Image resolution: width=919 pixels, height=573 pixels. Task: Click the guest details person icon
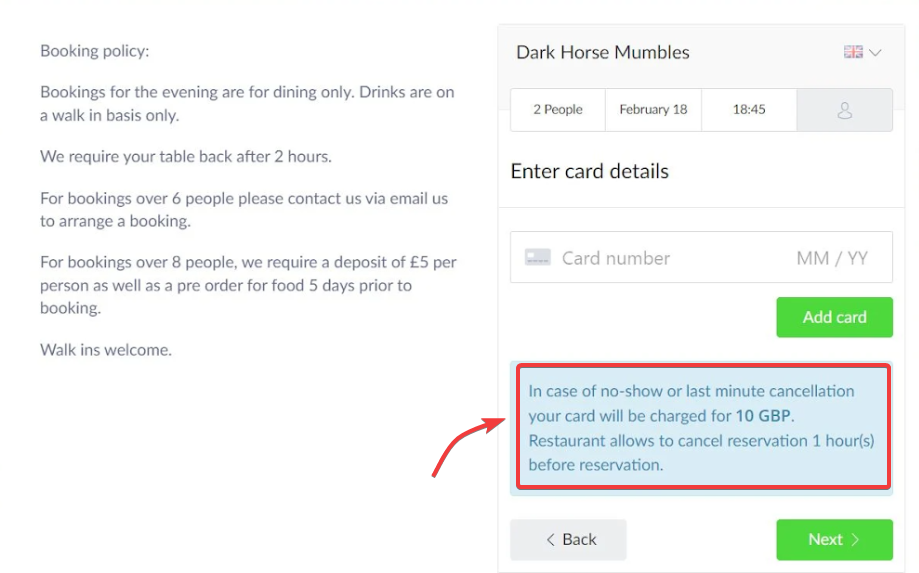[x=845, y=110]
